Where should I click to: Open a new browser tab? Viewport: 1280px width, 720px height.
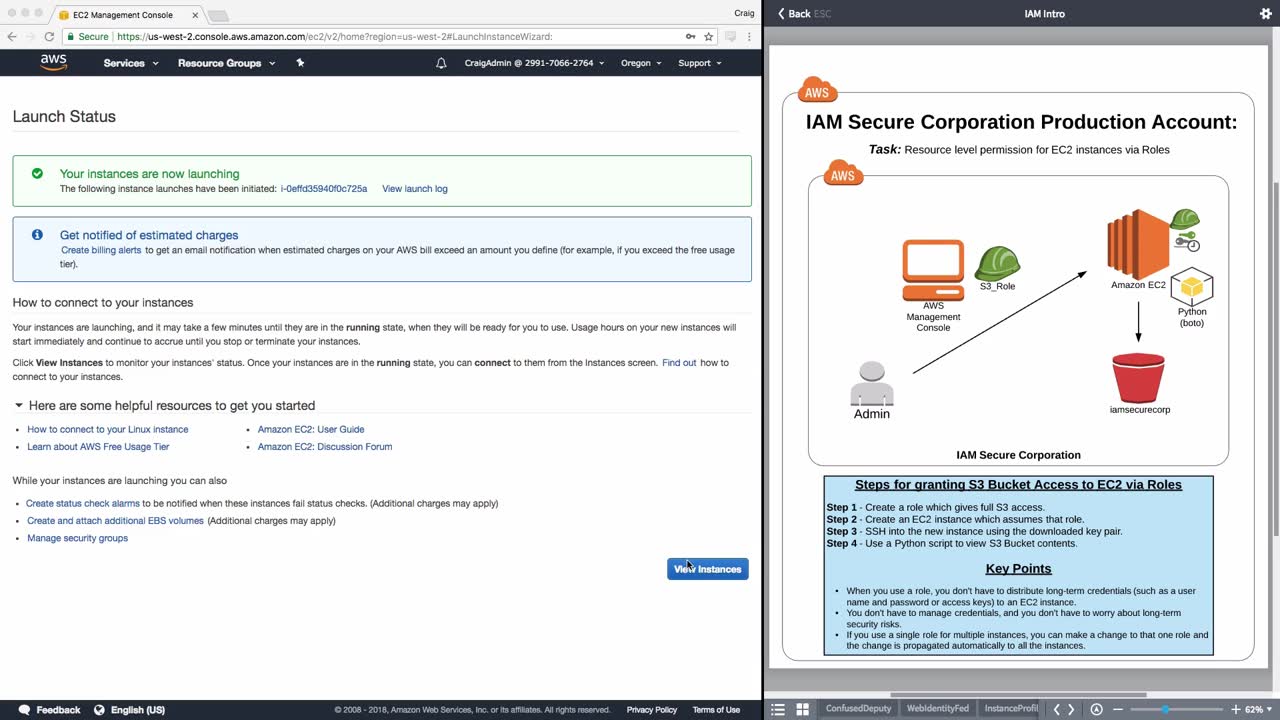[218, 16]
